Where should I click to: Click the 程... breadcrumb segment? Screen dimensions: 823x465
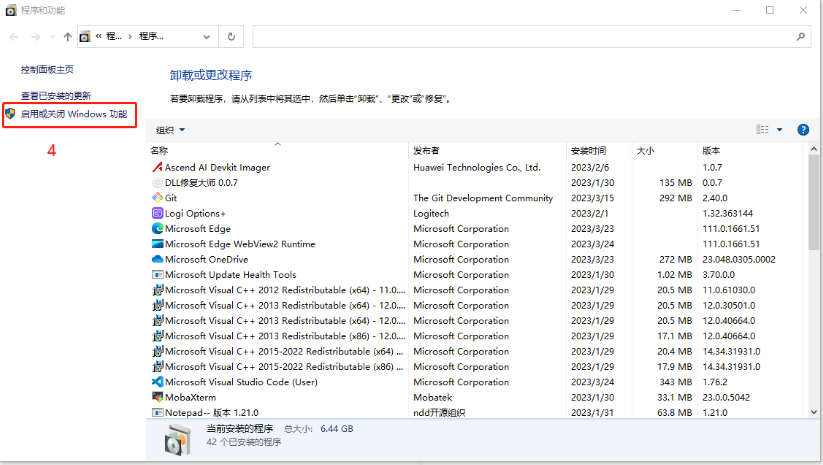pos(114,36)
